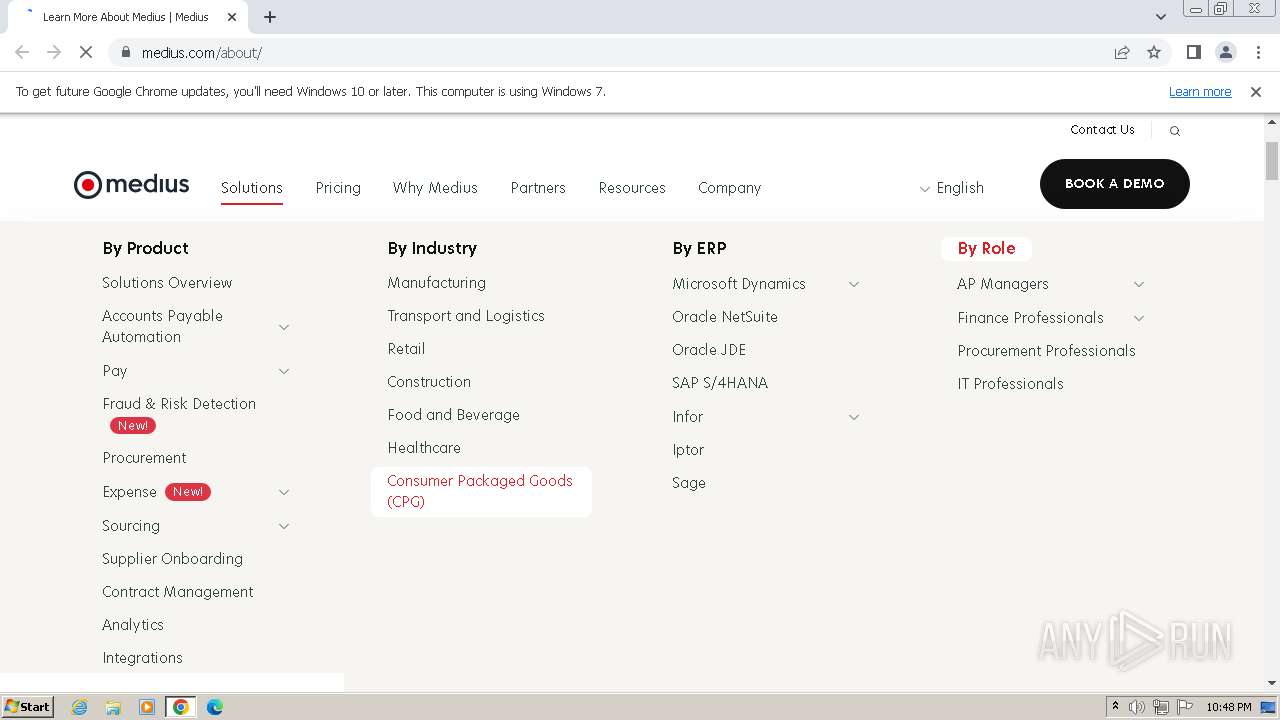Click the taskbar clock showing 10:48 PM
1280x720 pixels.
pyautogui.click(x=1228, y=707)
